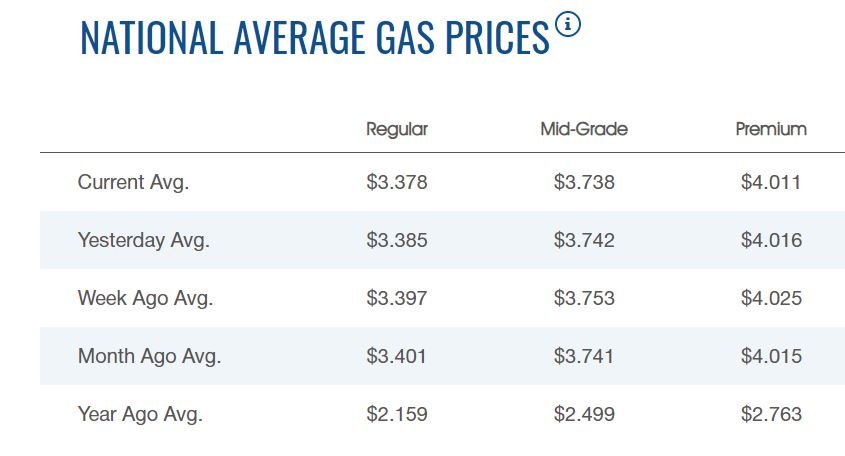Click year-ago Premium price $2.763
The width and height of the screenshot is (845, 456).
771,414
